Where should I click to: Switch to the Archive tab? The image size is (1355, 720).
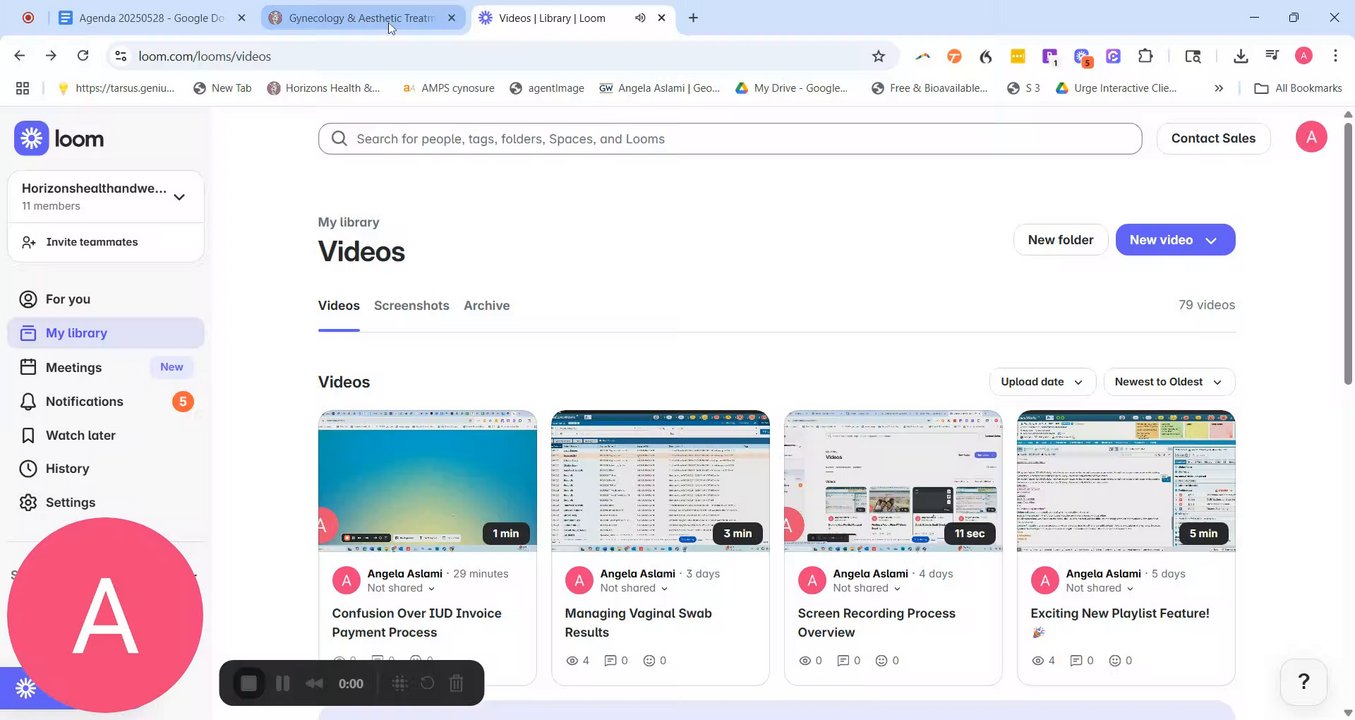487,306
